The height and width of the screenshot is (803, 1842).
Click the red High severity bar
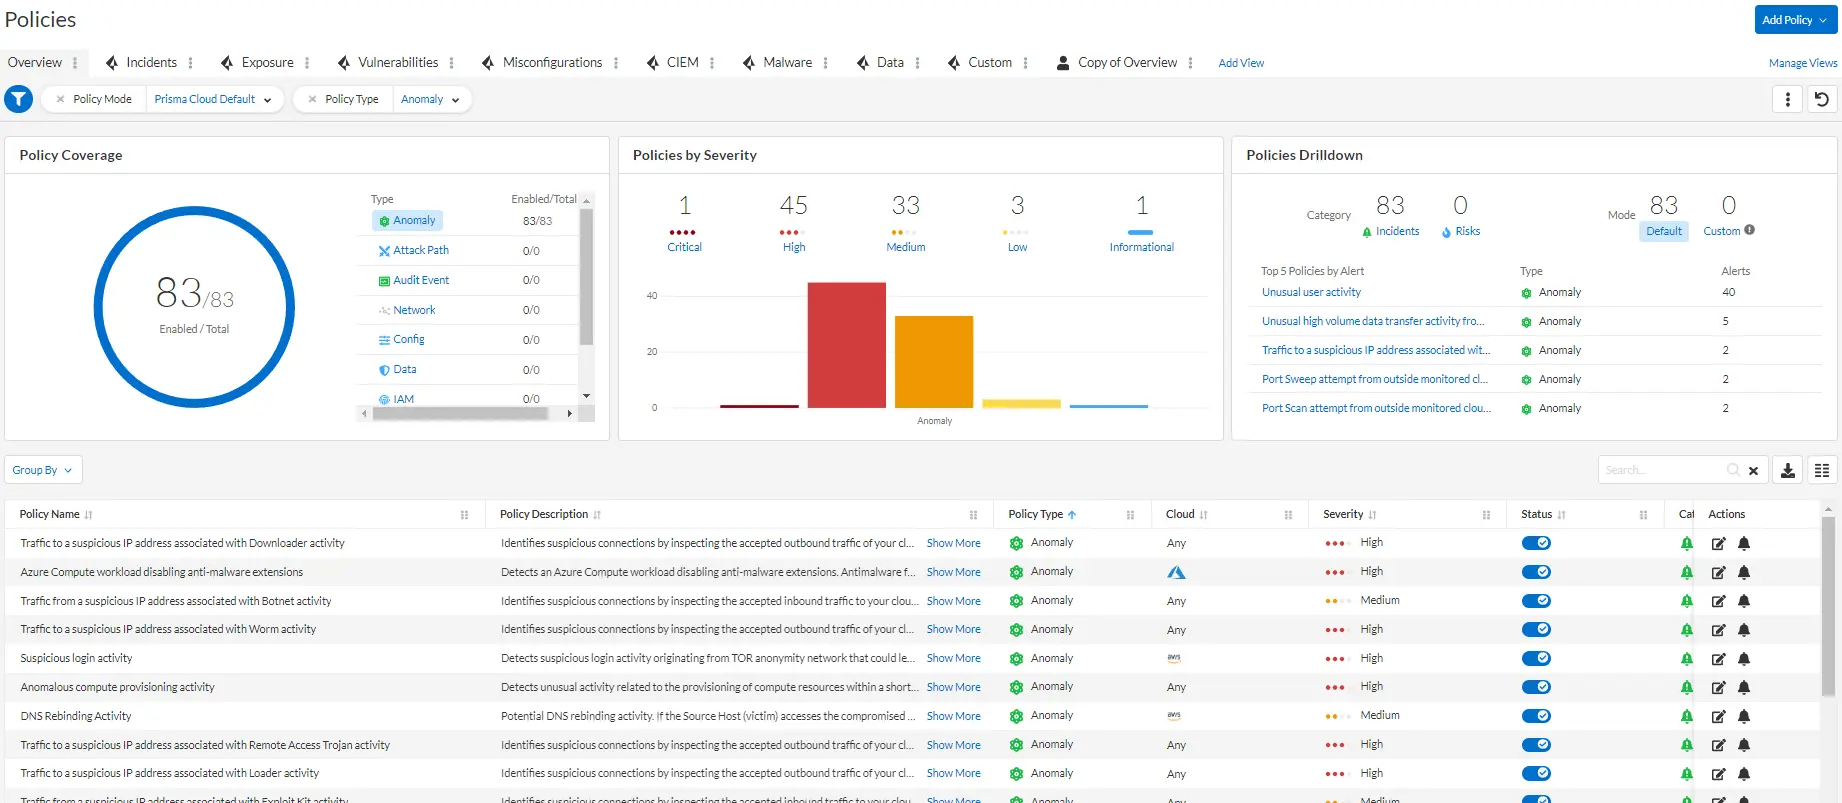846,345
